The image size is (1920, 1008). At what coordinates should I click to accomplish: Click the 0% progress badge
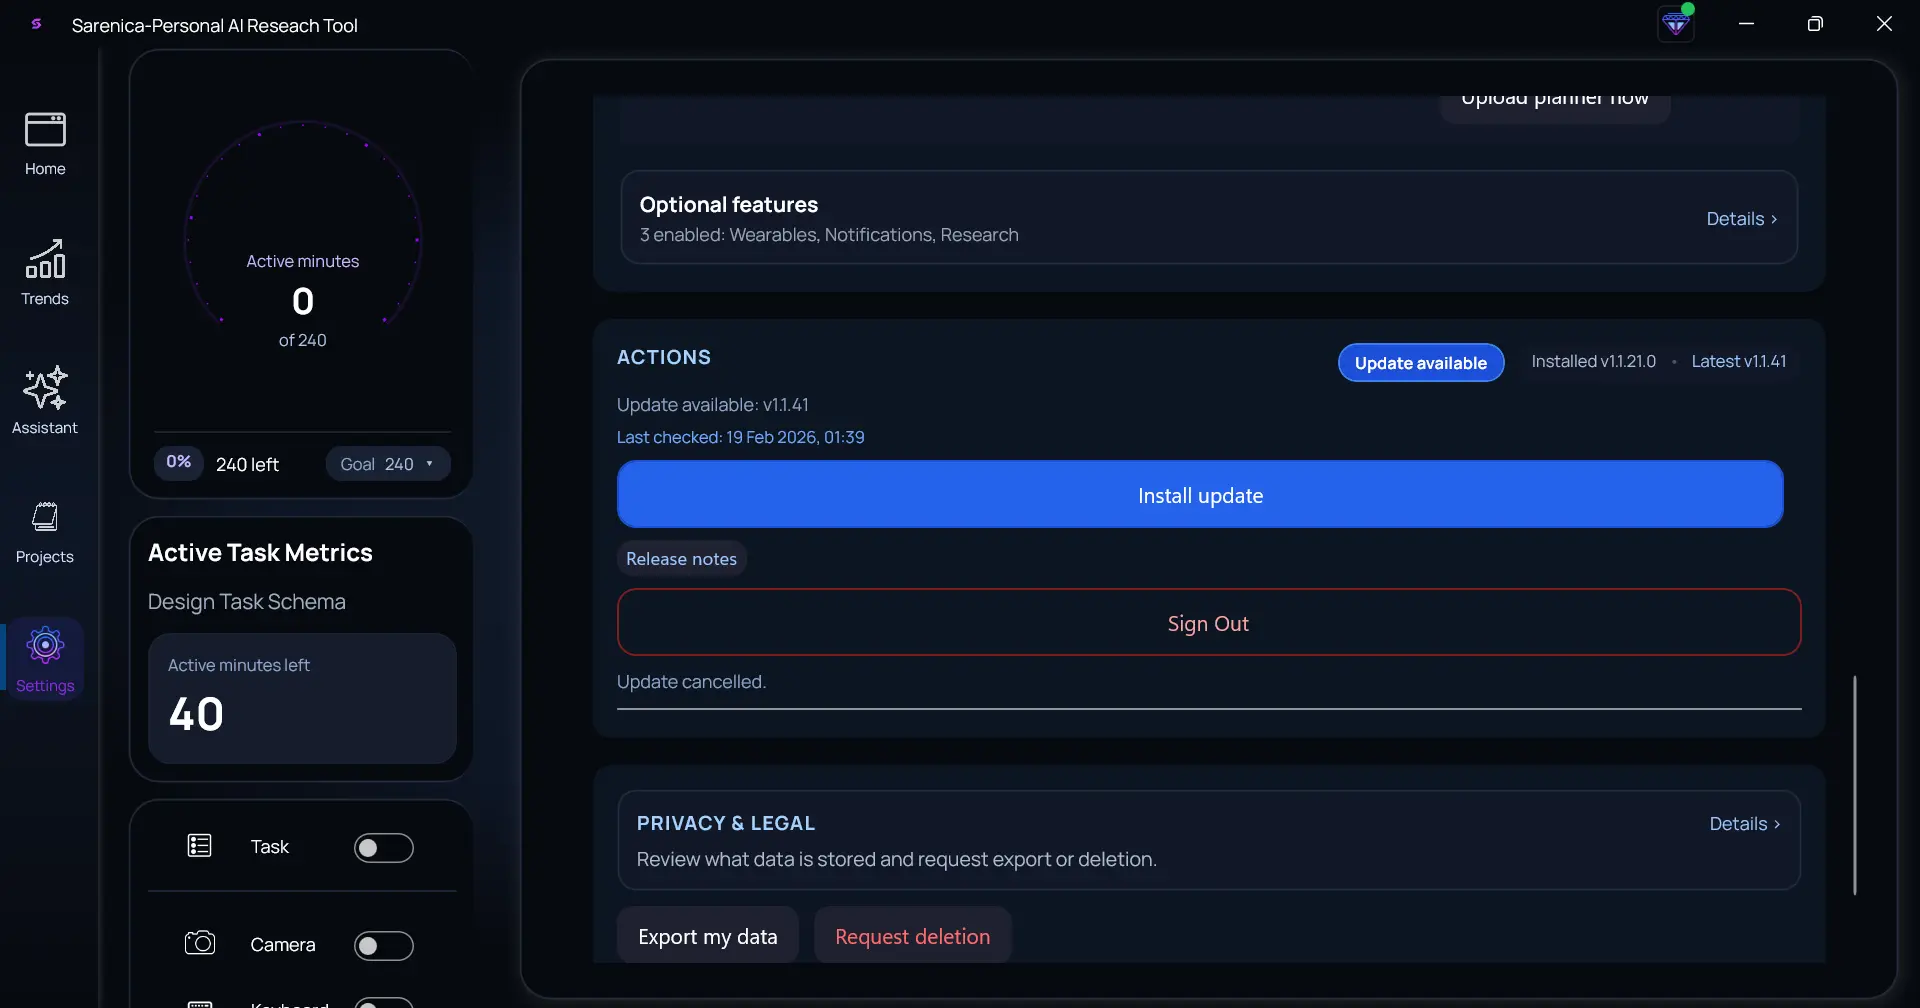178,461
